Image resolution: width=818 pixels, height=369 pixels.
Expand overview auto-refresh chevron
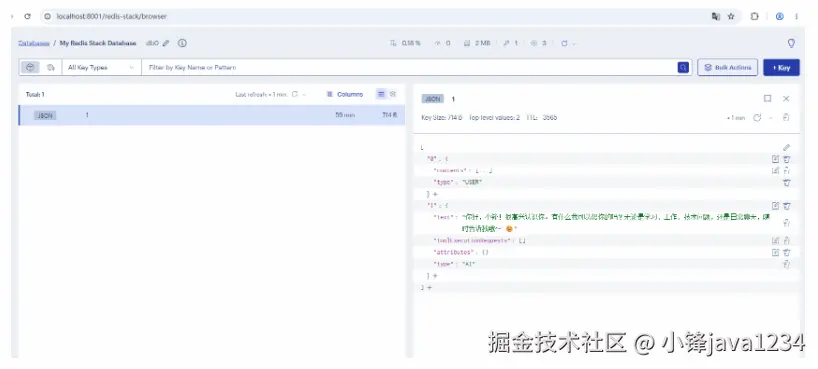click(x=574, y=43)
